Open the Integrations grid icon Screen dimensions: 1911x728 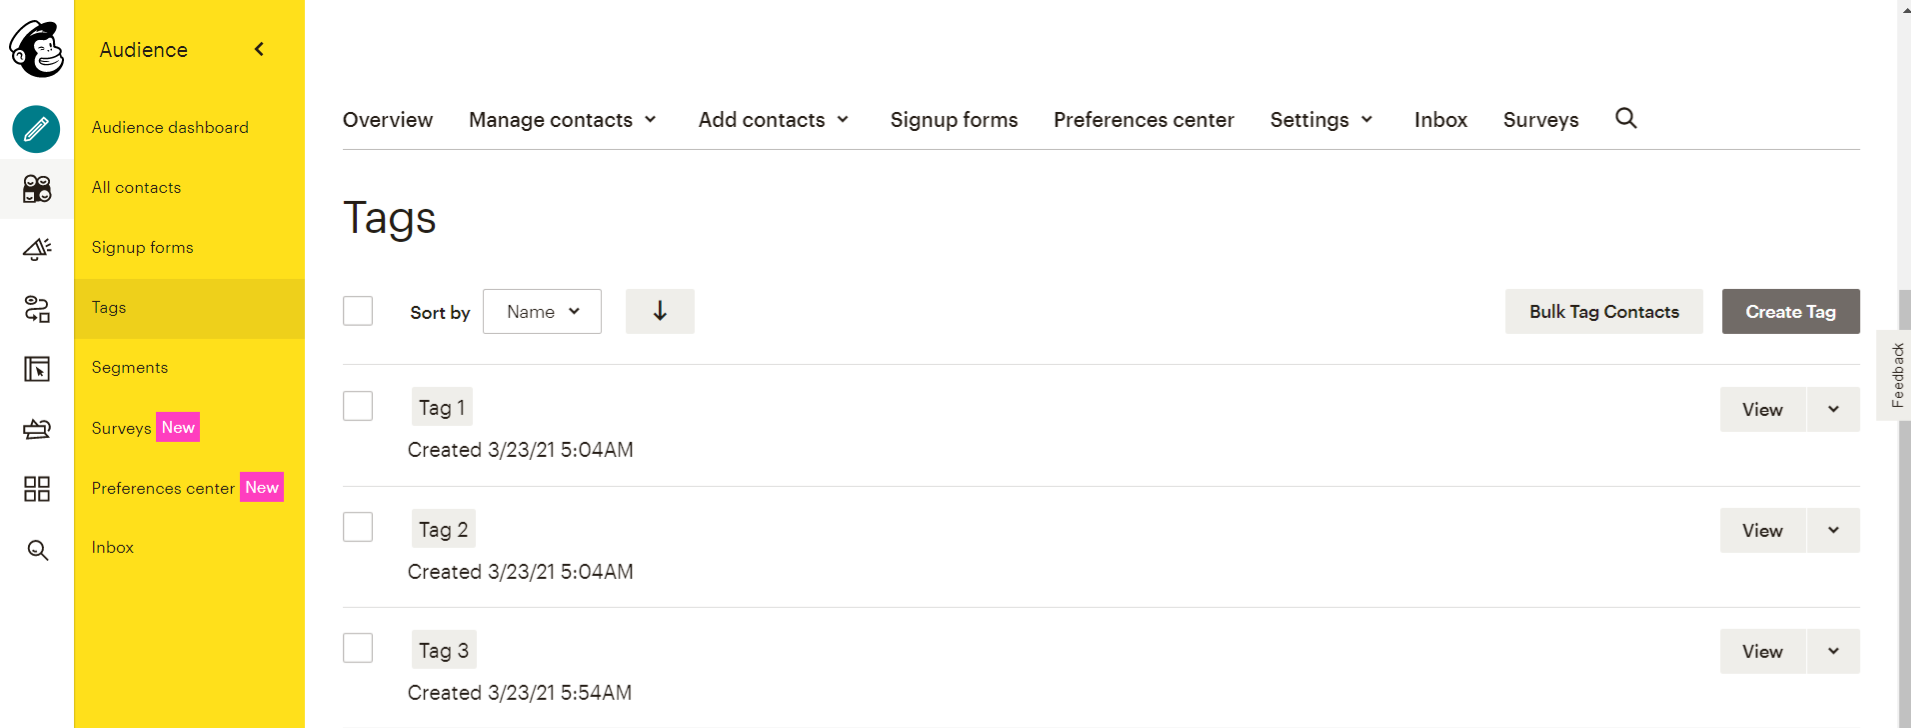pos(36,489)
